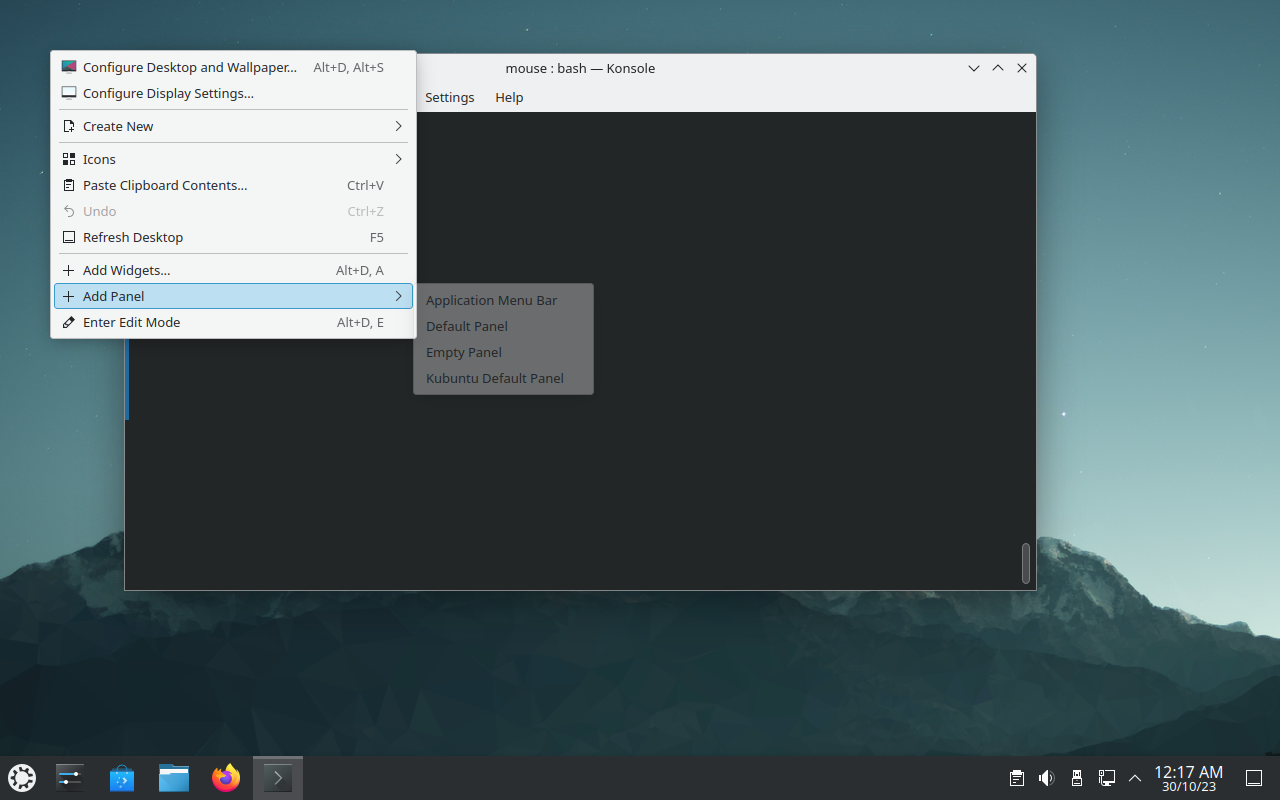Open the volume control in the system tray
Viewport: 1280px width, 800px height.
[1046, 778]
